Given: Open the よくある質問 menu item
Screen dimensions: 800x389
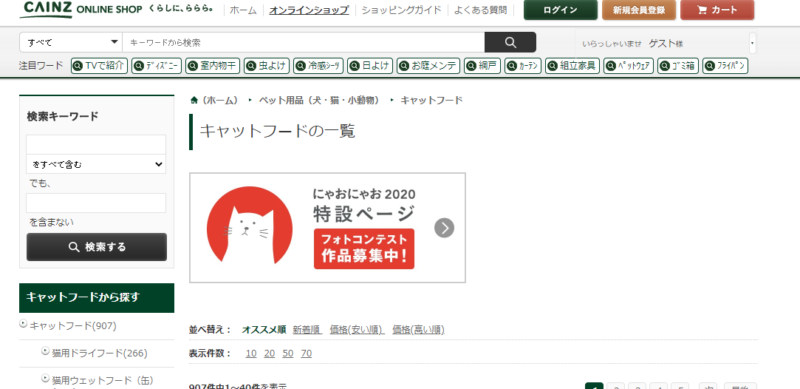Looking at the screenshot, I should (x=480, y=10).
